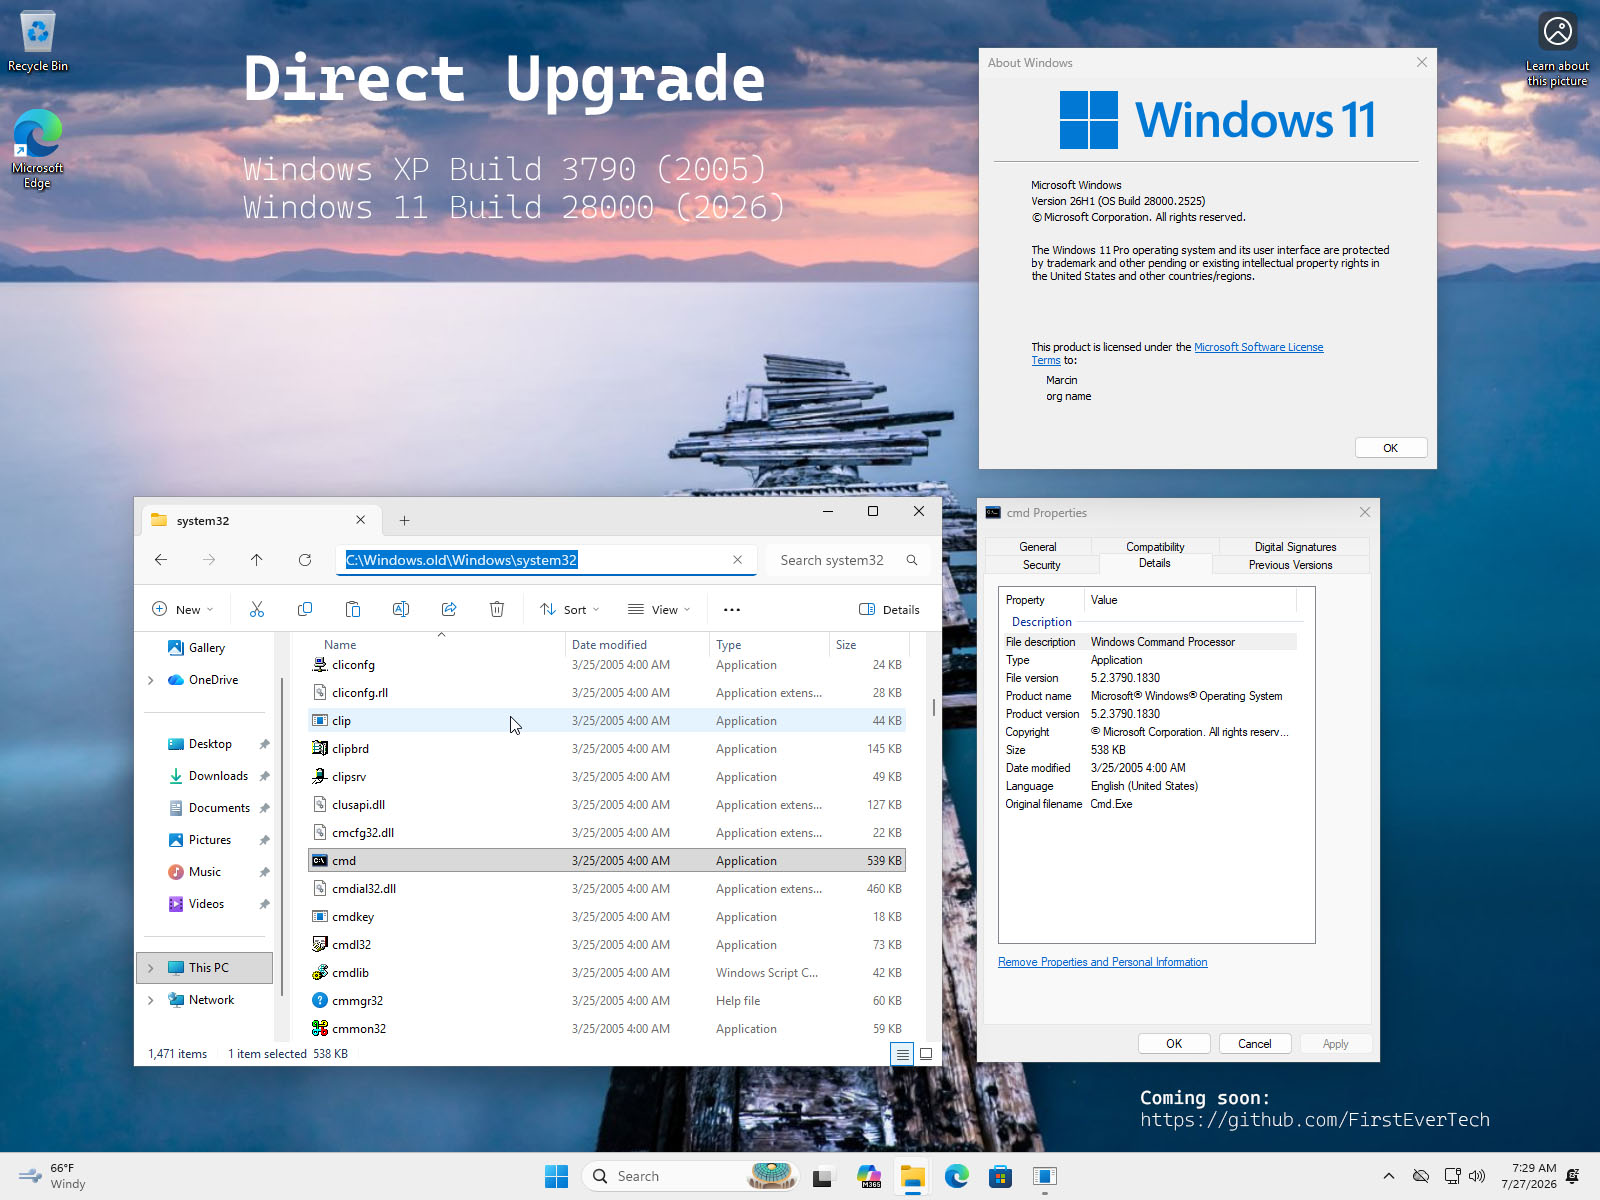
Task: Open Edge browser from the taskbar
Action: pyautogui.click(x=957, y=1176)
